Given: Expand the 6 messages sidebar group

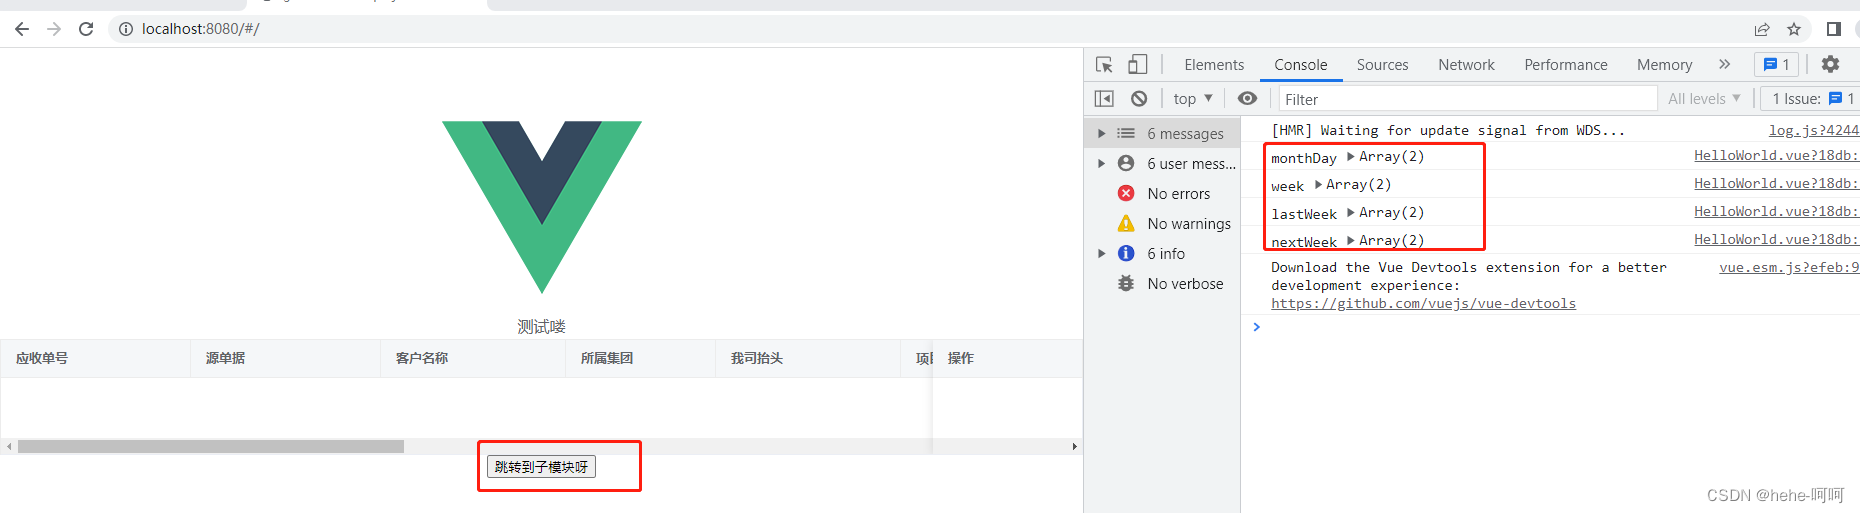Looking at the screenshot, I should (x=1102, y=133).
